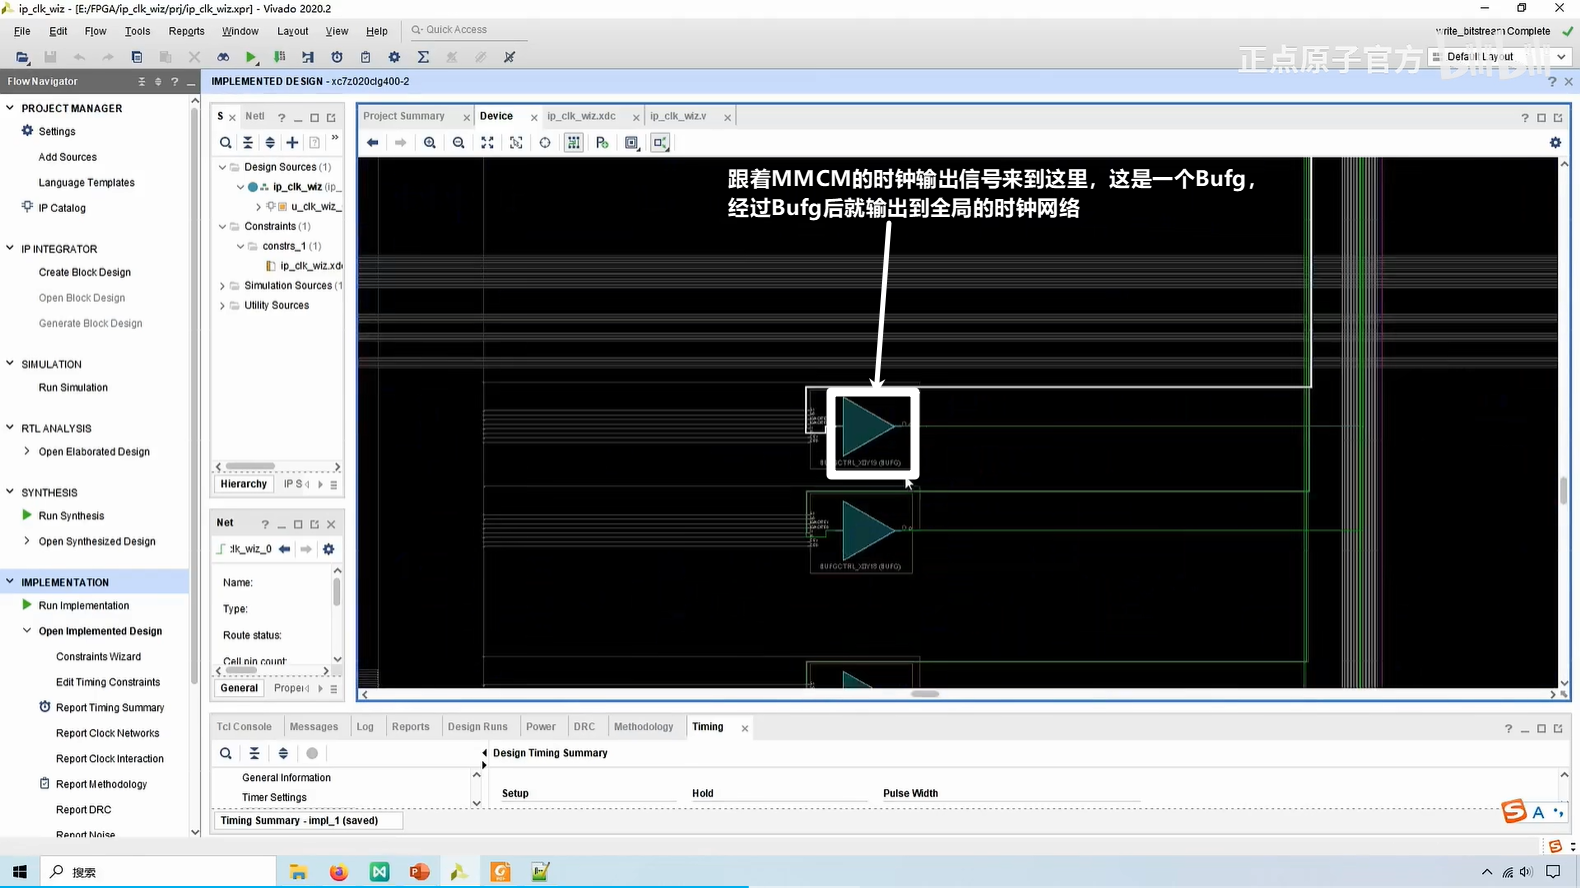Click Windows Start button
The width and height of the screenshot is (1580, 888).
pos(20,872)
